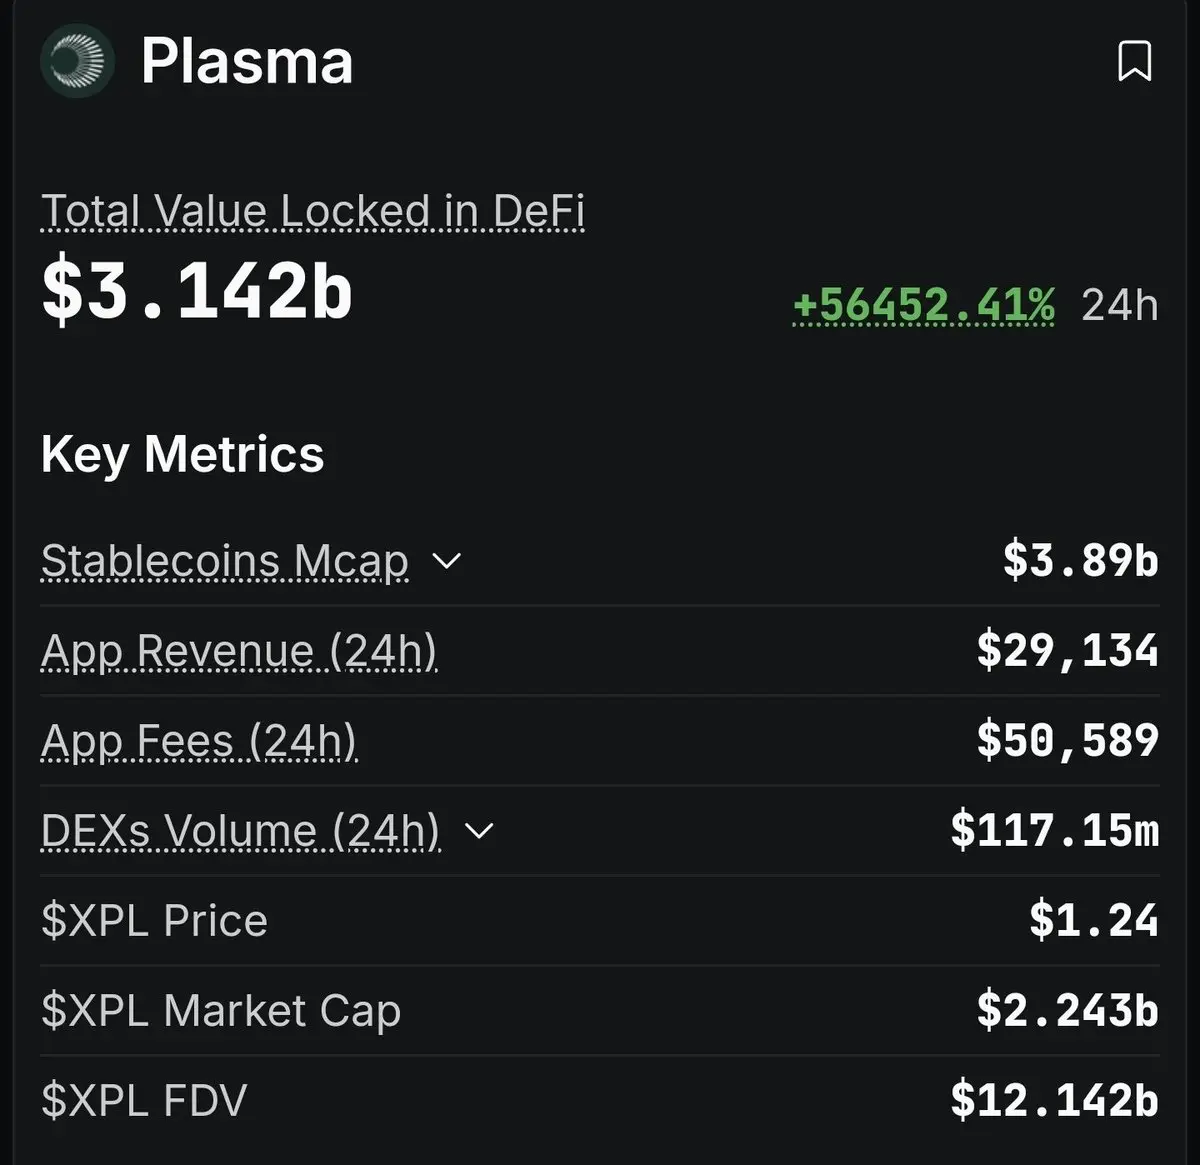
Task: Open the App Fees (24h) metric label
Action: pos(199,741)
